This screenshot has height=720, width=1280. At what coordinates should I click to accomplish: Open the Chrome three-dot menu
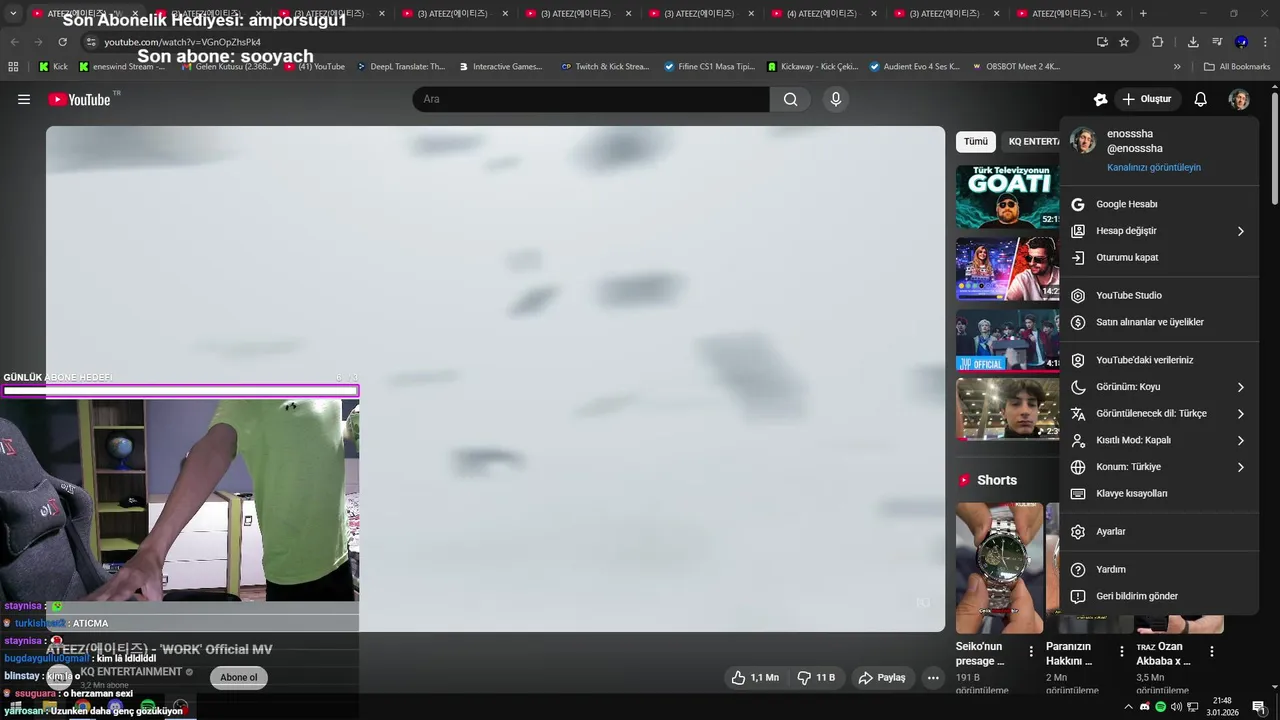(1265, 42)
